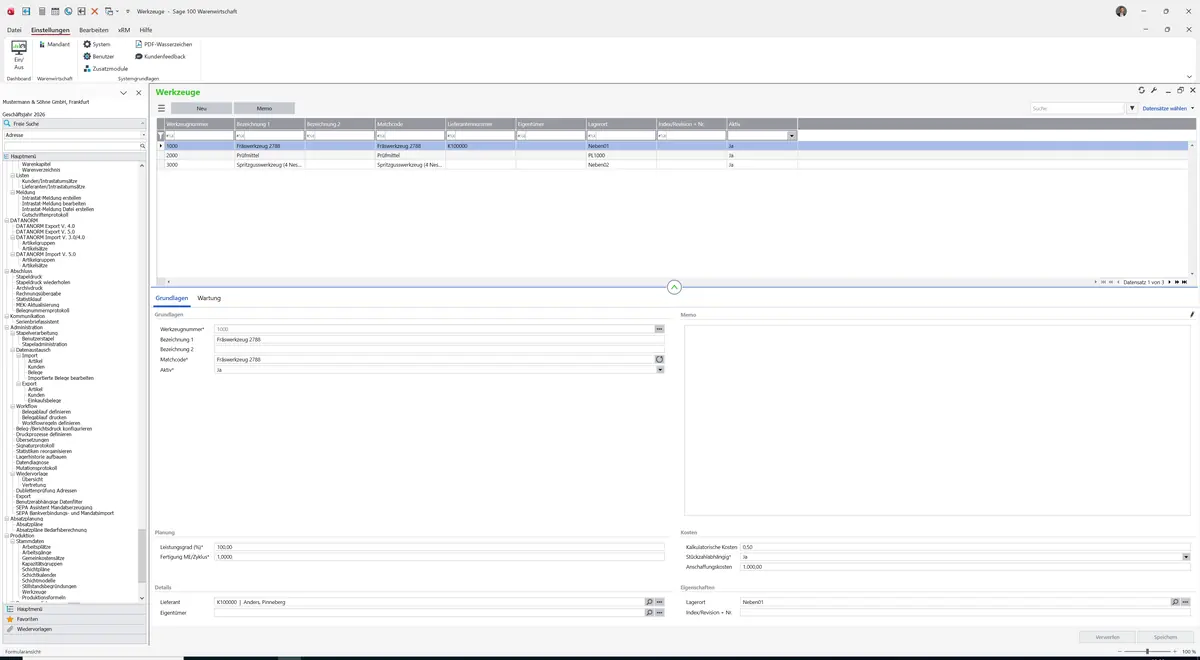Open the lookup search for Lagerort
Viewport: 1200px width, 660px height.
[x=1175, y=602]
